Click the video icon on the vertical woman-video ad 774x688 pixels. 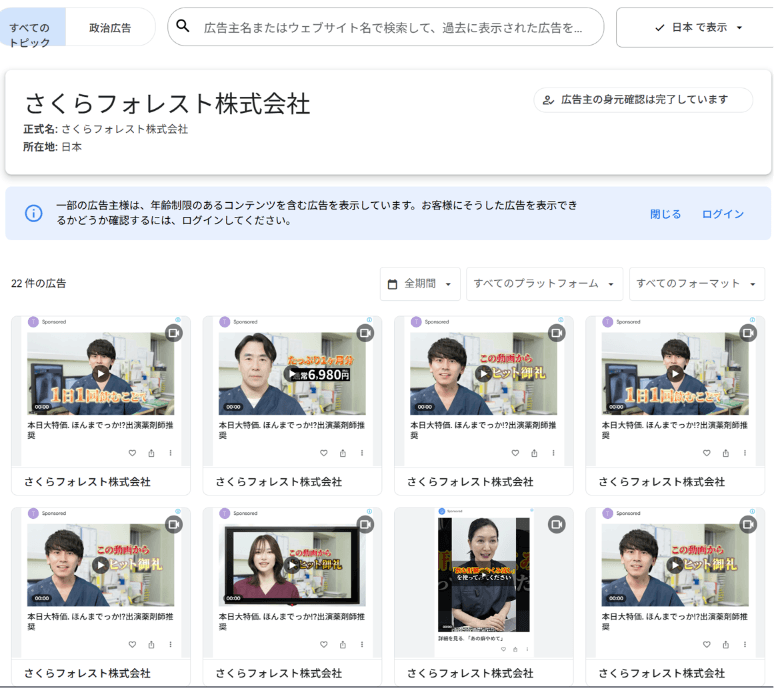click(x=556, y=524)
